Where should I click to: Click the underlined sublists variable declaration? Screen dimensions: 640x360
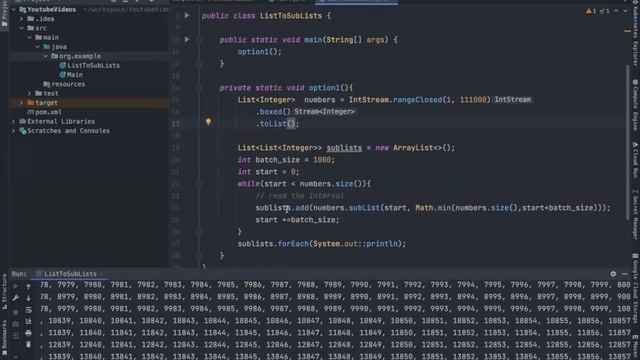coord(344,148)
